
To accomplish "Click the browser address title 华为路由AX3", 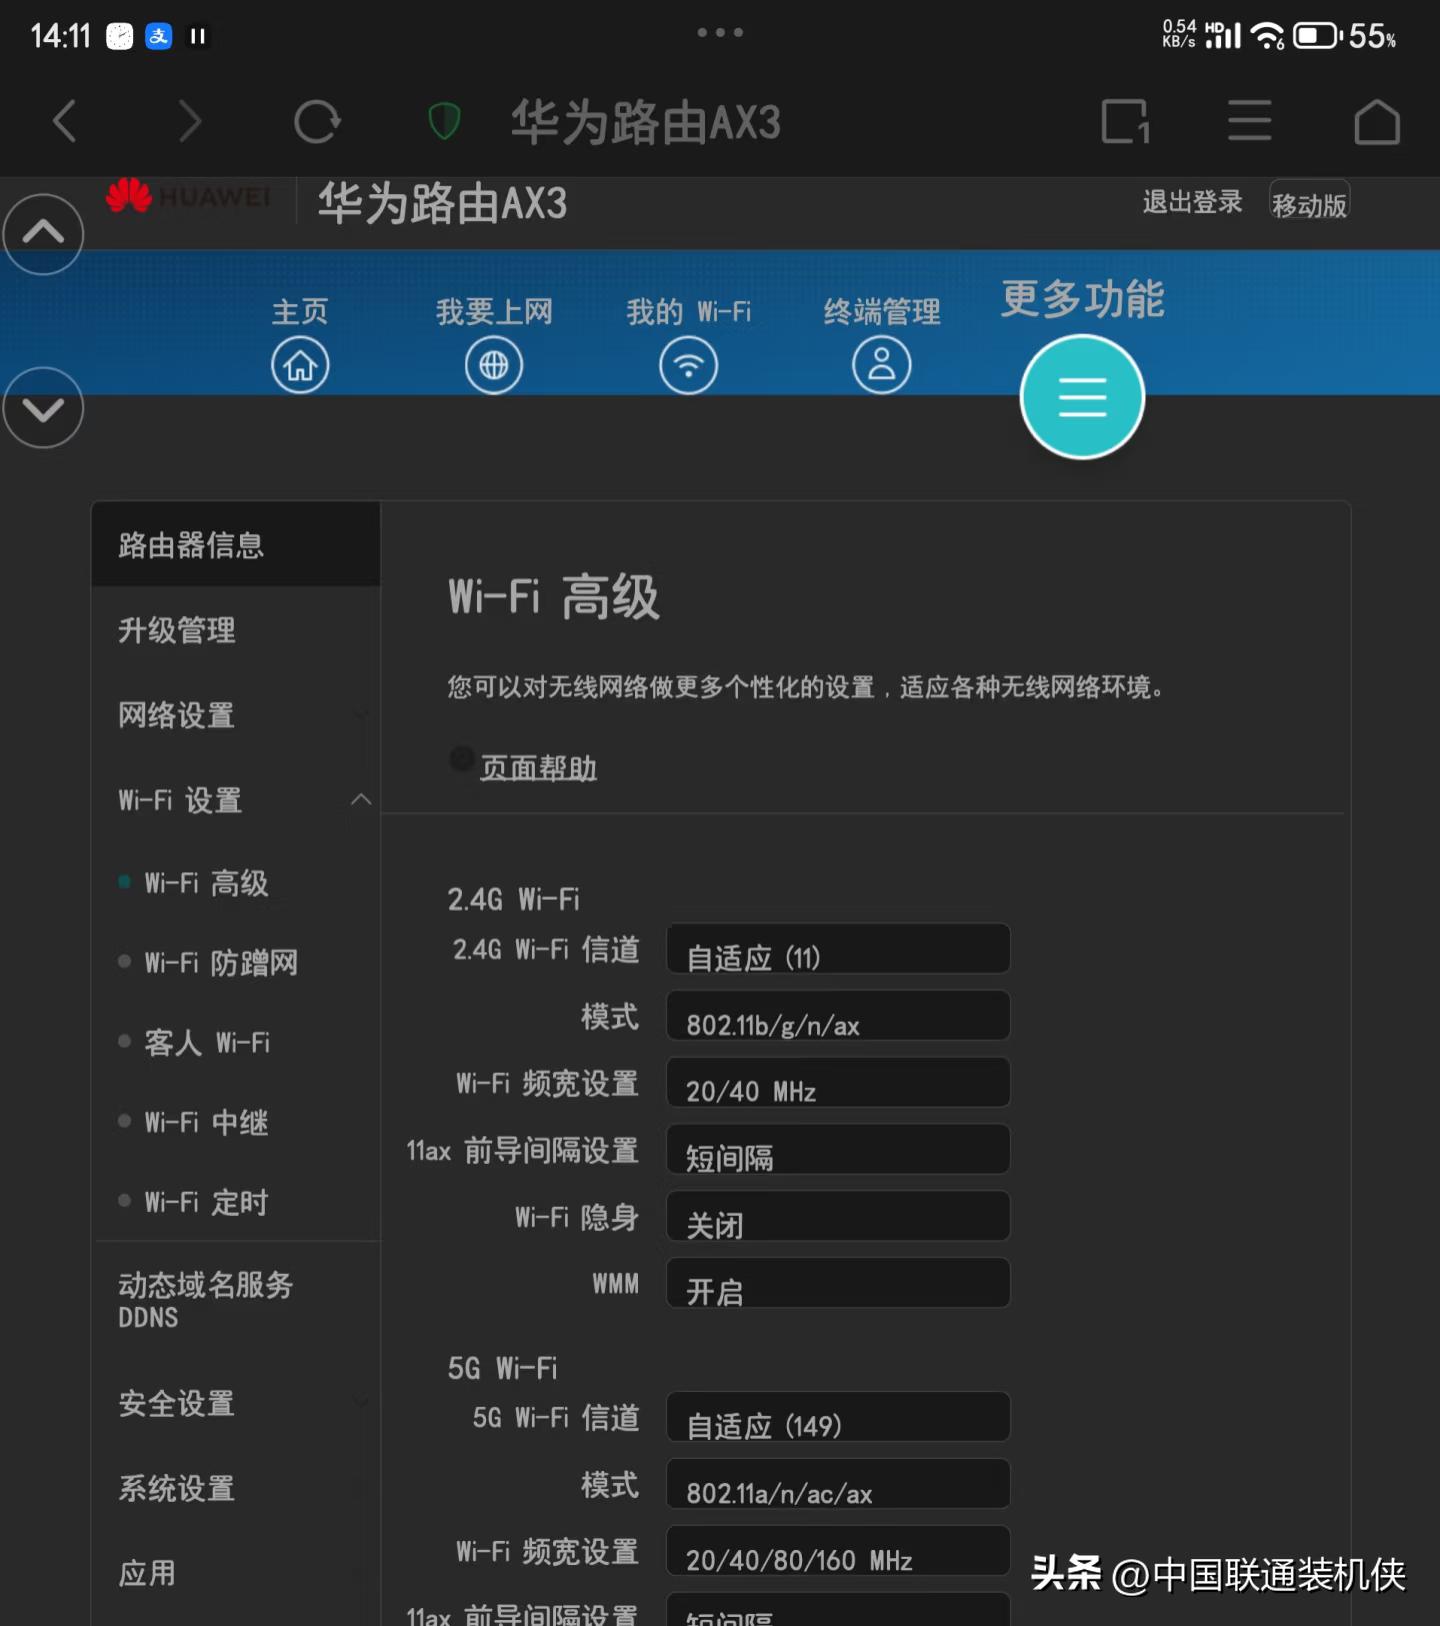I will click(x=645, y=122).
